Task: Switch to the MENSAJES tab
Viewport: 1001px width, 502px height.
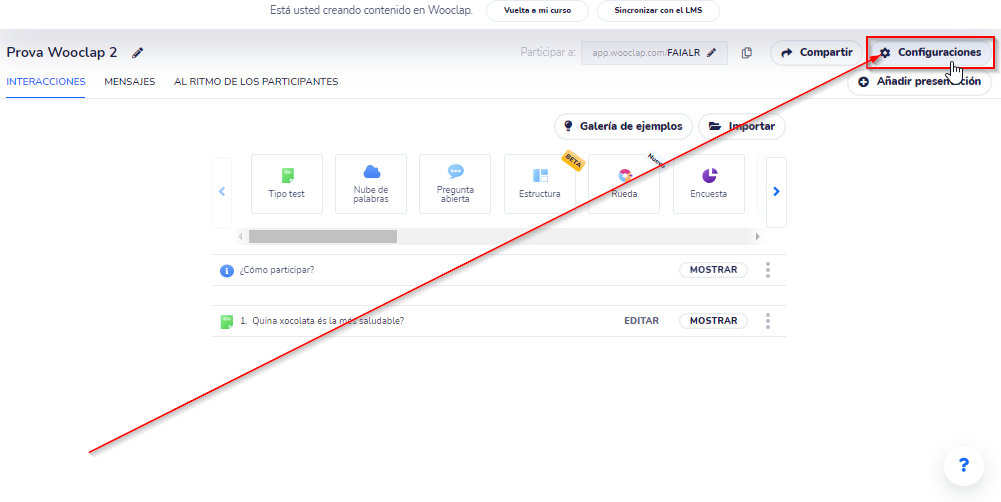Action: (x=130, y=82)
